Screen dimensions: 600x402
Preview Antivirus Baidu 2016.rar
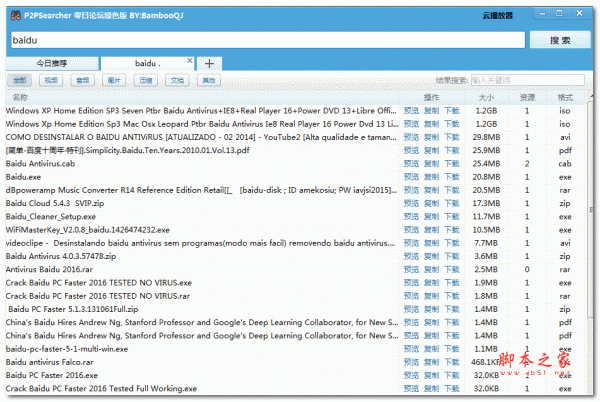(x=411, y=269)
